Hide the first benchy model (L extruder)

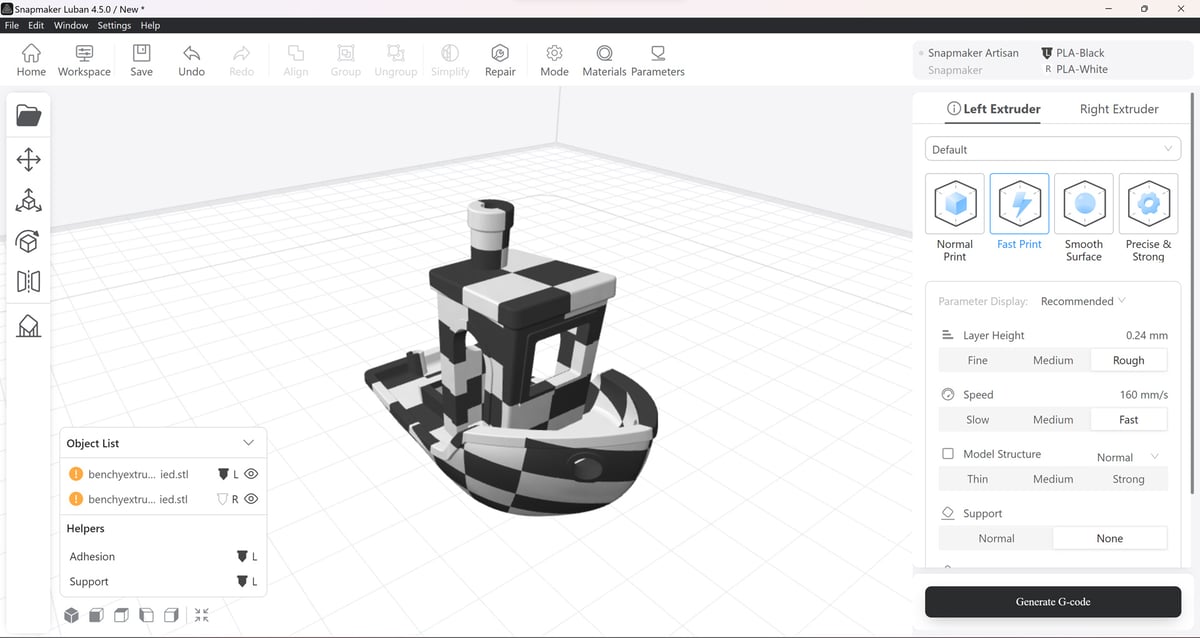(252, 474)
